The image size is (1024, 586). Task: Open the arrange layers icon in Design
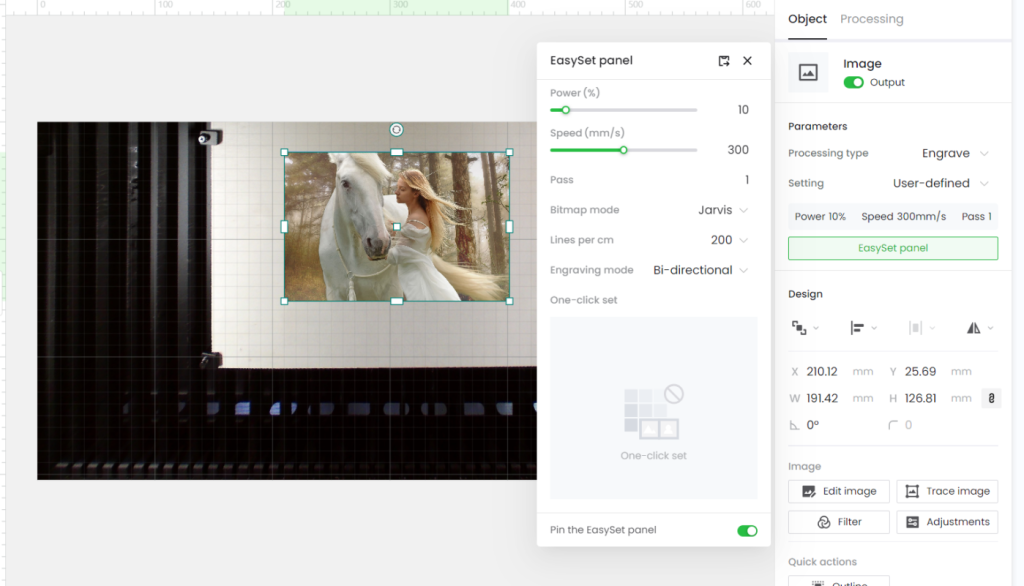(805, 328)
